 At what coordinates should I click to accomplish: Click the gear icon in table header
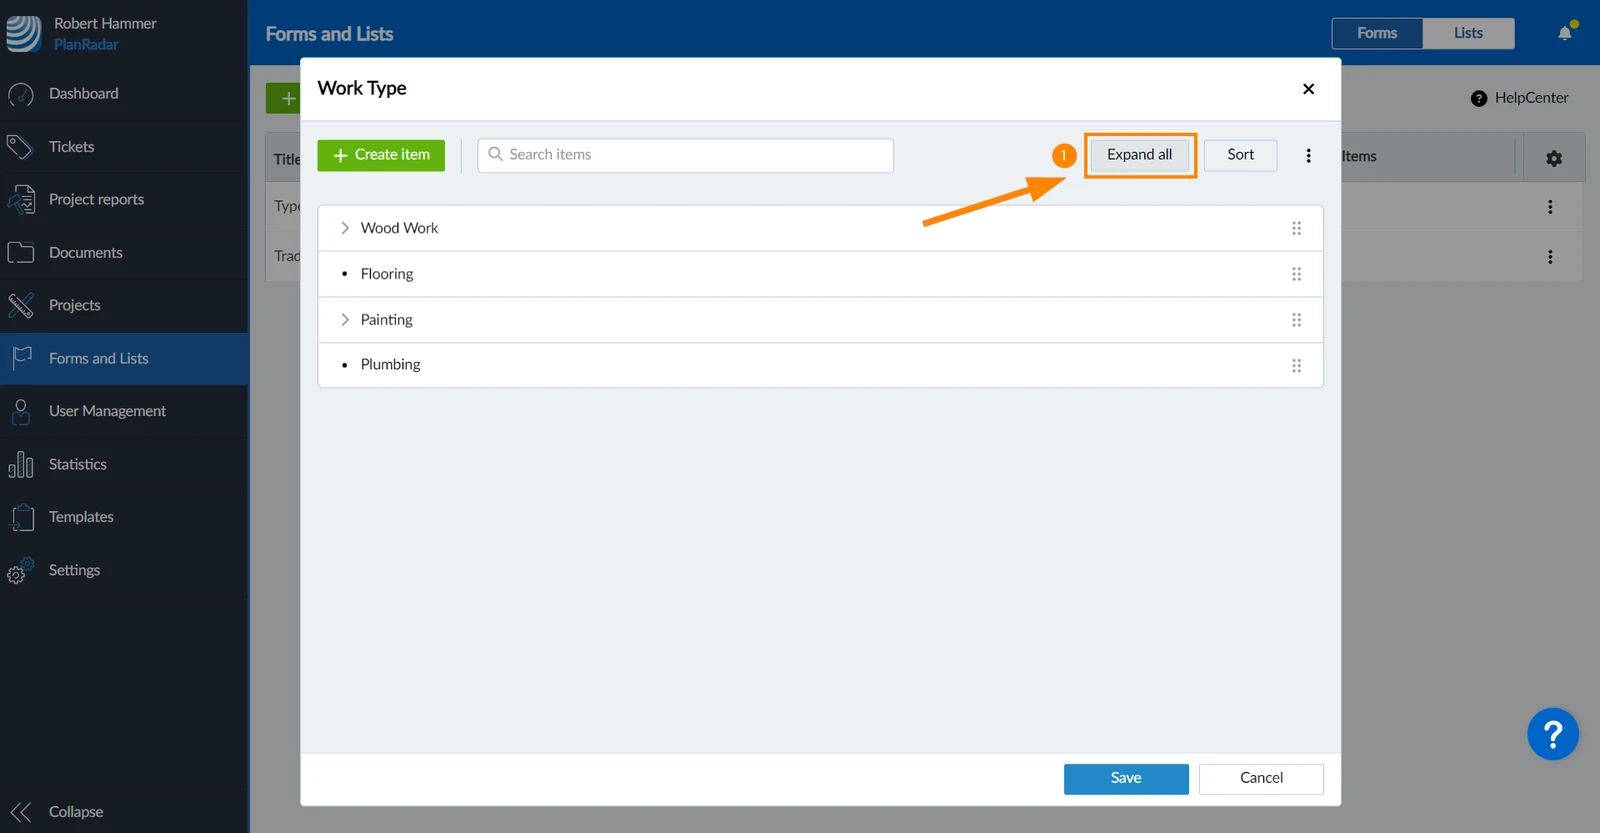click(x=1553, y=158)
